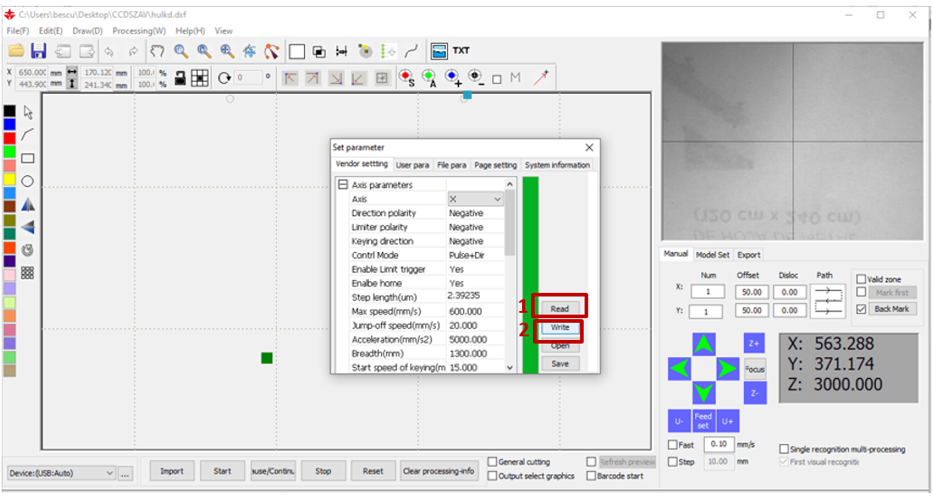Select the yellow layer color swatch

[x=10, y=179]
